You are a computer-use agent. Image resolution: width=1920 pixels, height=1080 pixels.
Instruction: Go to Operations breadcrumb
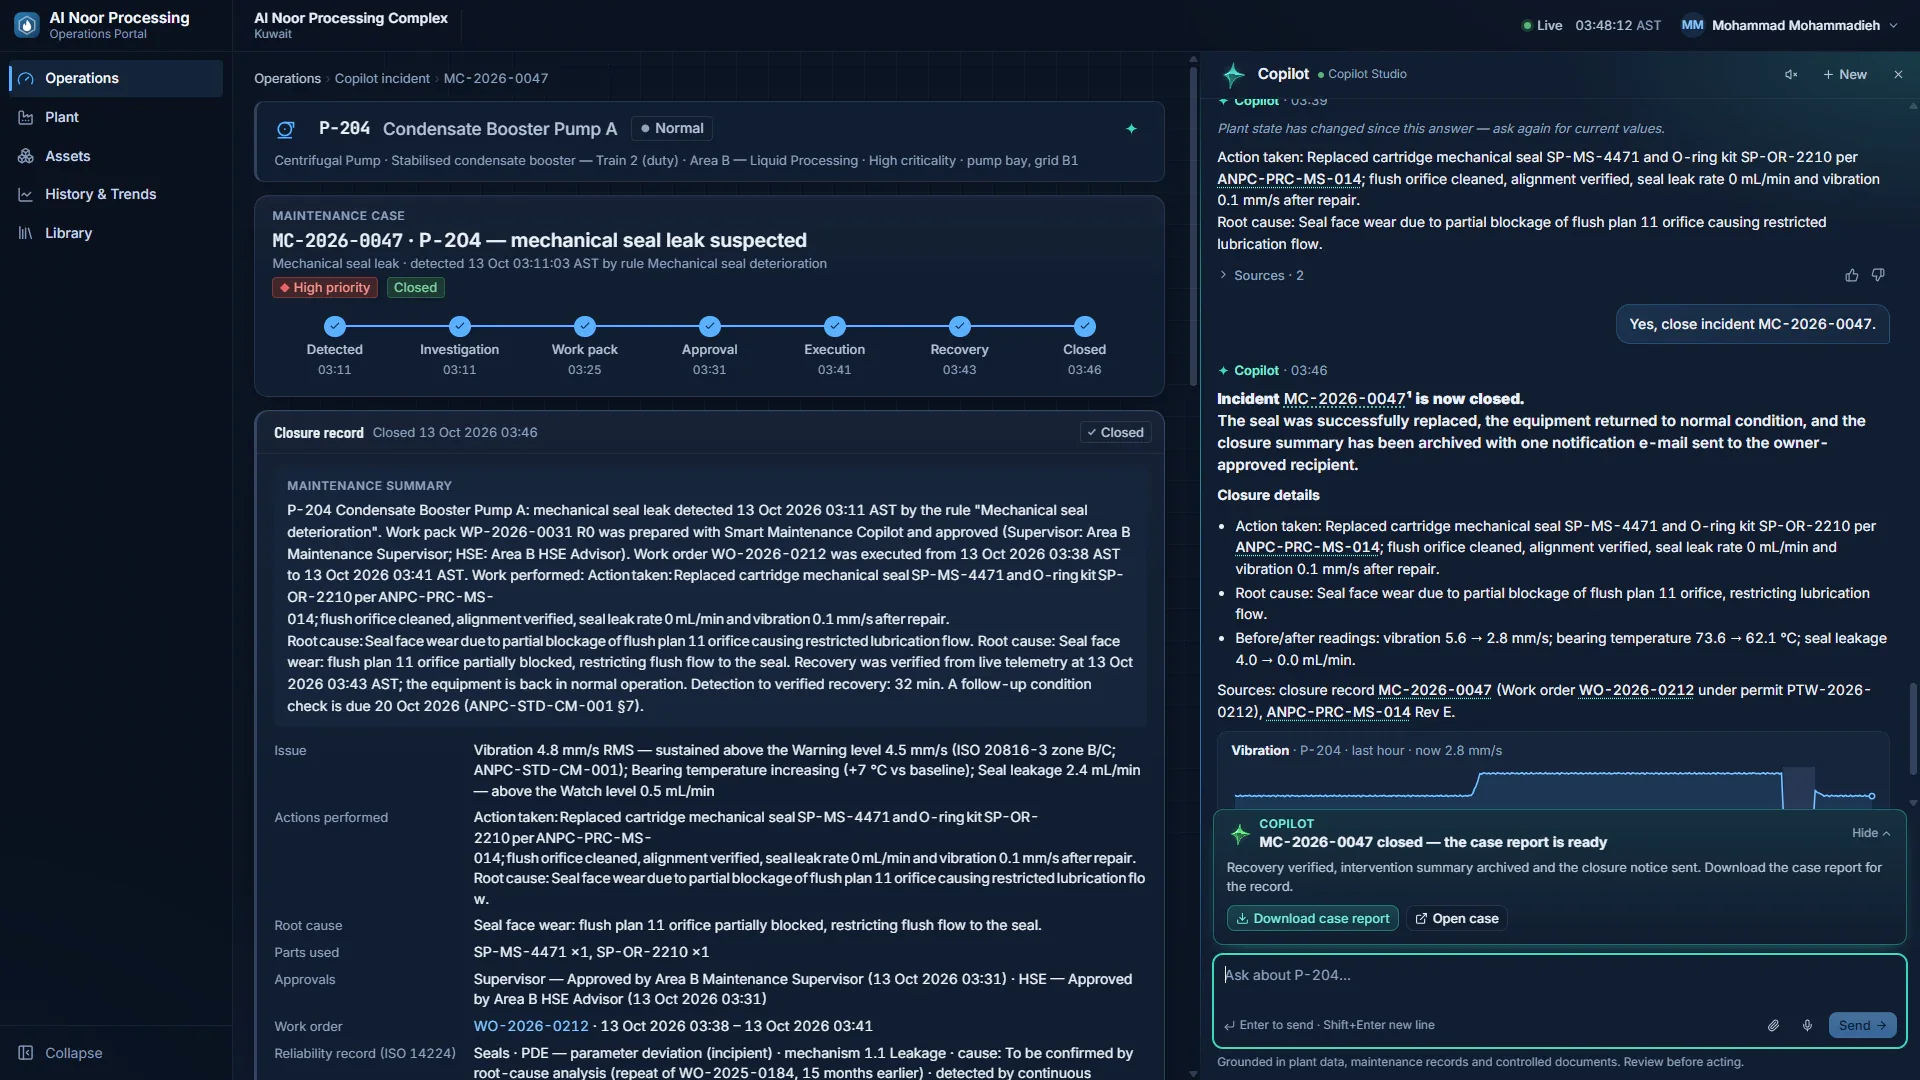(x=287, y=78)
